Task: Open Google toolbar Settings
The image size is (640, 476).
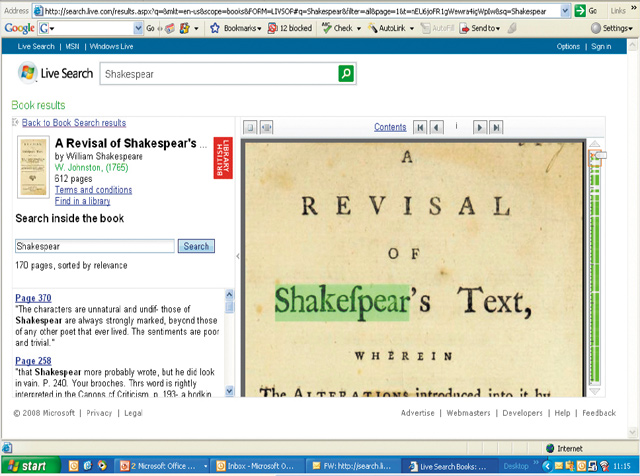Action: click(x=612, y=28)
